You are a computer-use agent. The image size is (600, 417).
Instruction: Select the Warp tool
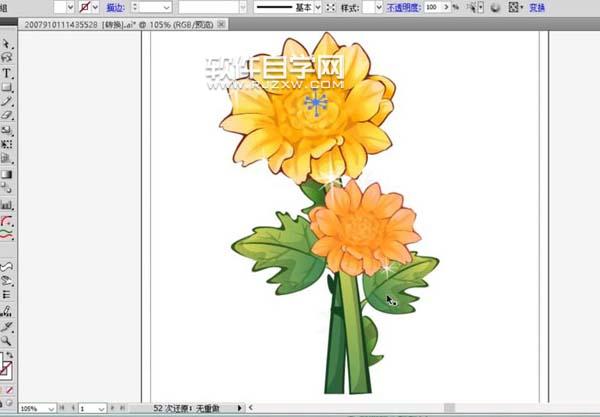pyautogui.click(x=6, y=281)
